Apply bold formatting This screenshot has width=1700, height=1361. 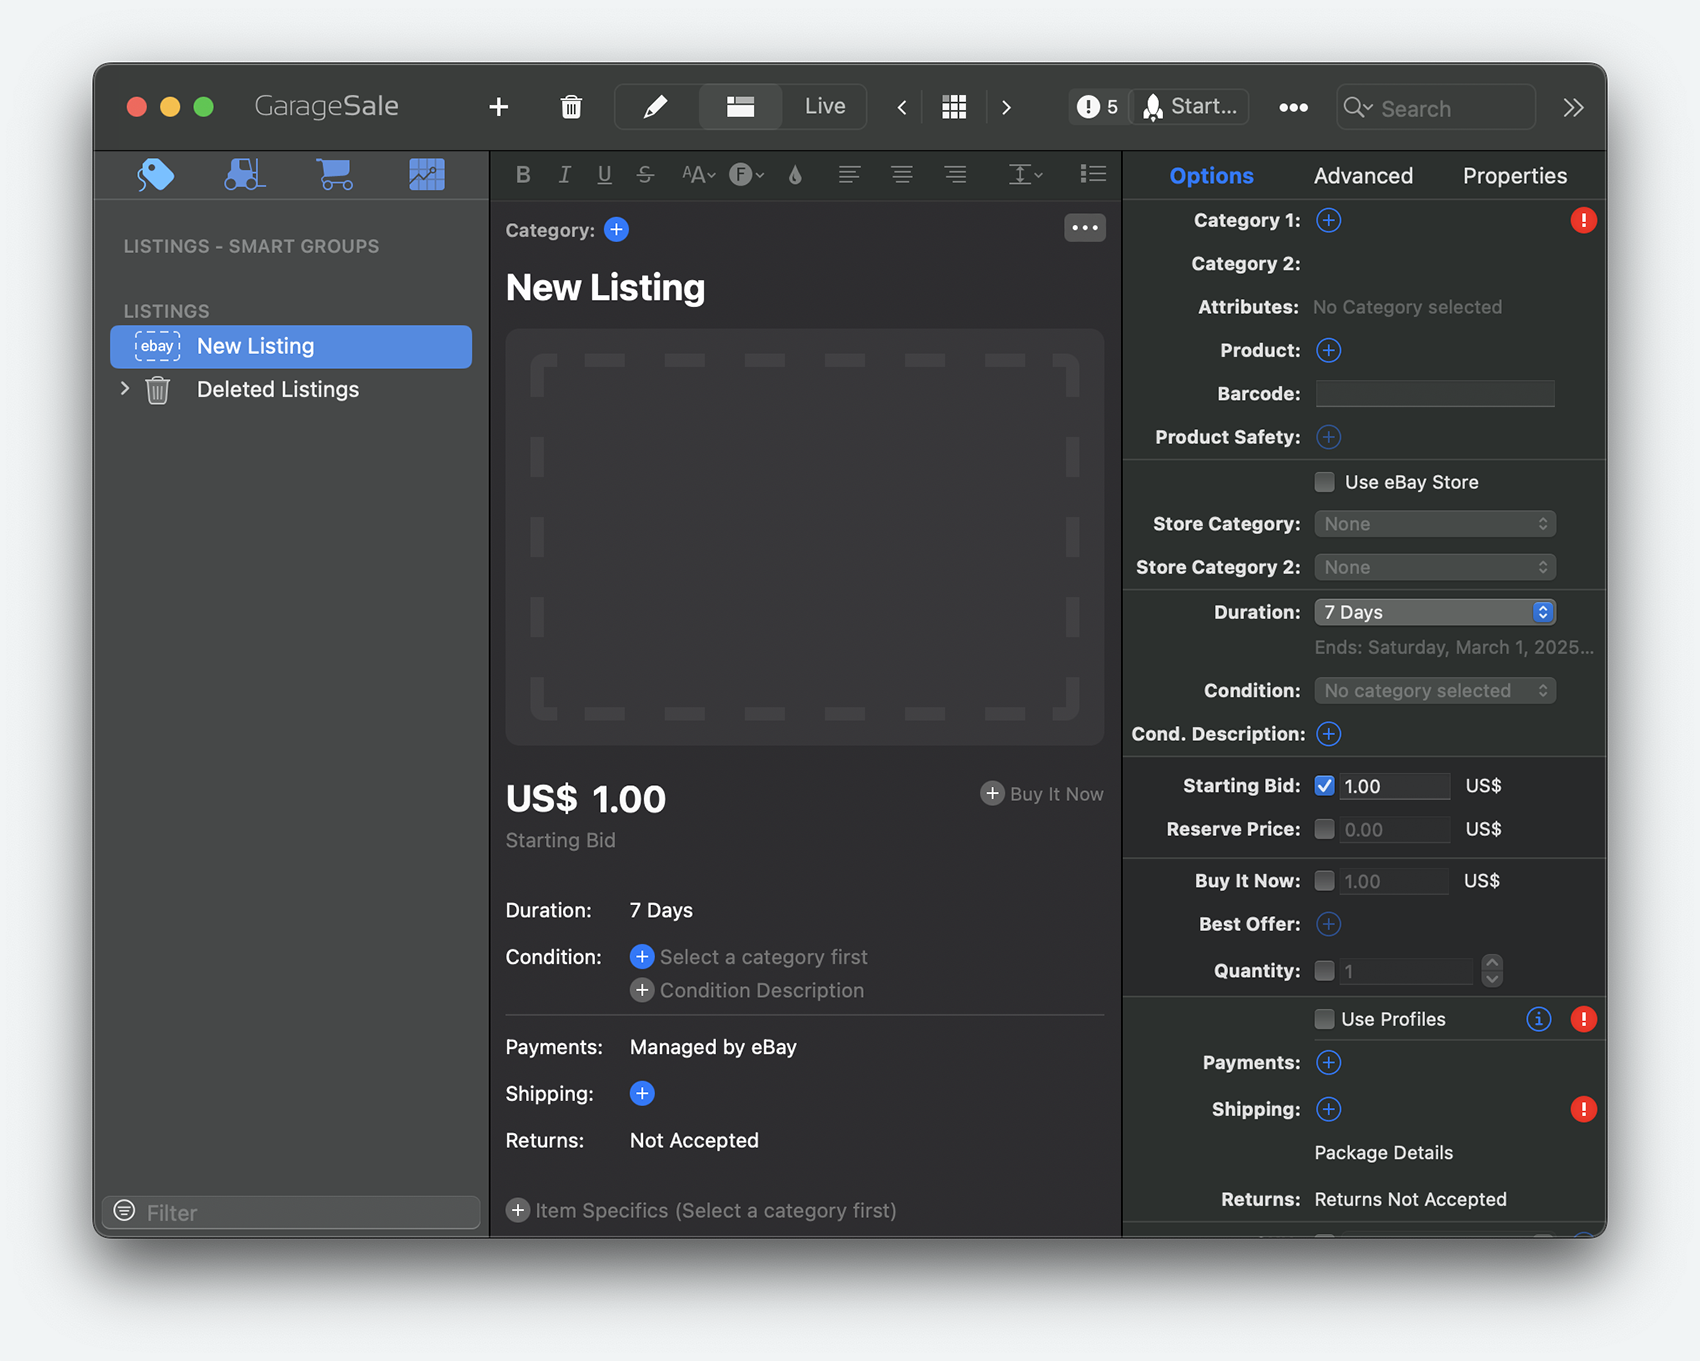point(523,175)
